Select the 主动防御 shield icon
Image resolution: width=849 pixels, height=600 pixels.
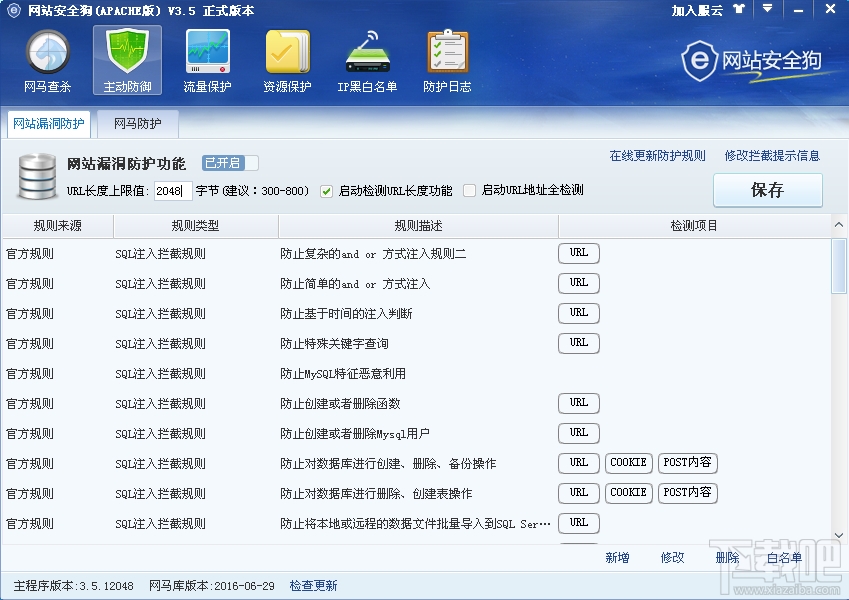tap(127, 61)
